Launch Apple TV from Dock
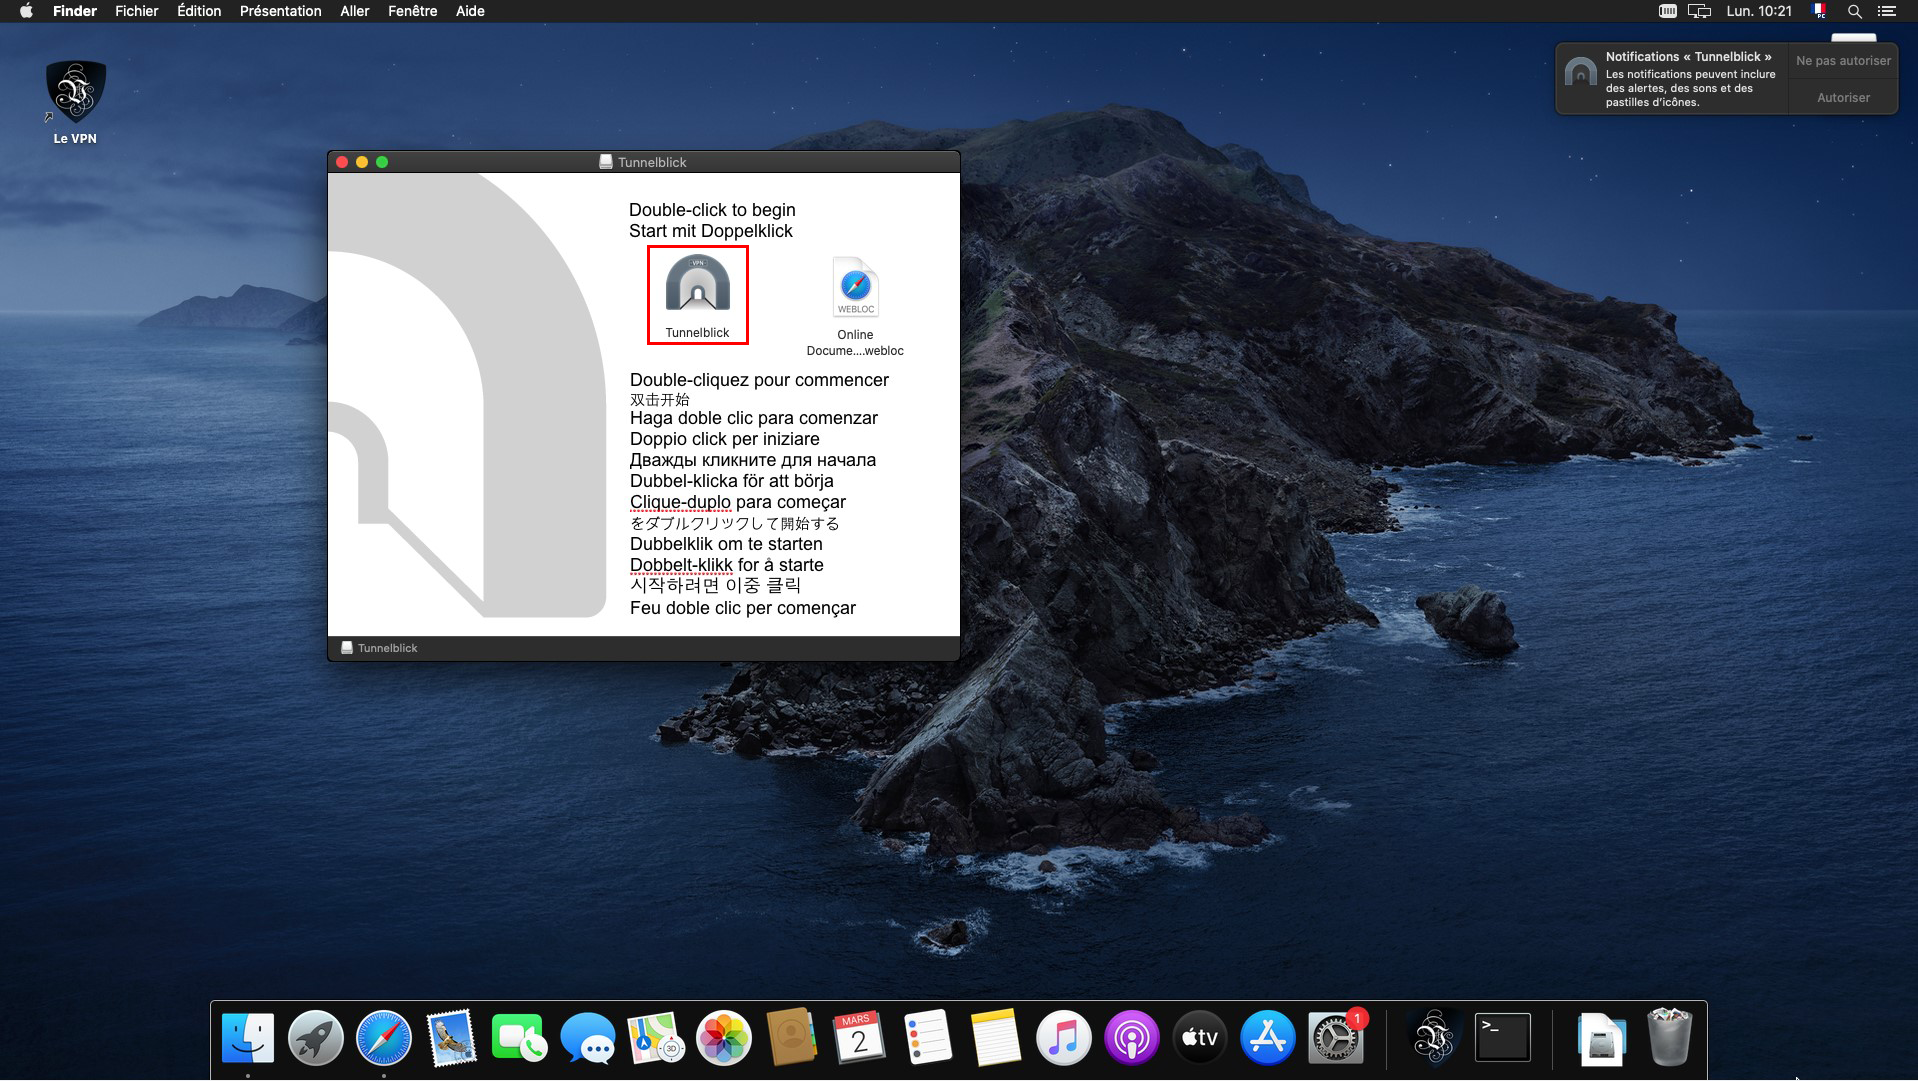The width and height of the screenshot is (1918, 1081). 1200,1037
